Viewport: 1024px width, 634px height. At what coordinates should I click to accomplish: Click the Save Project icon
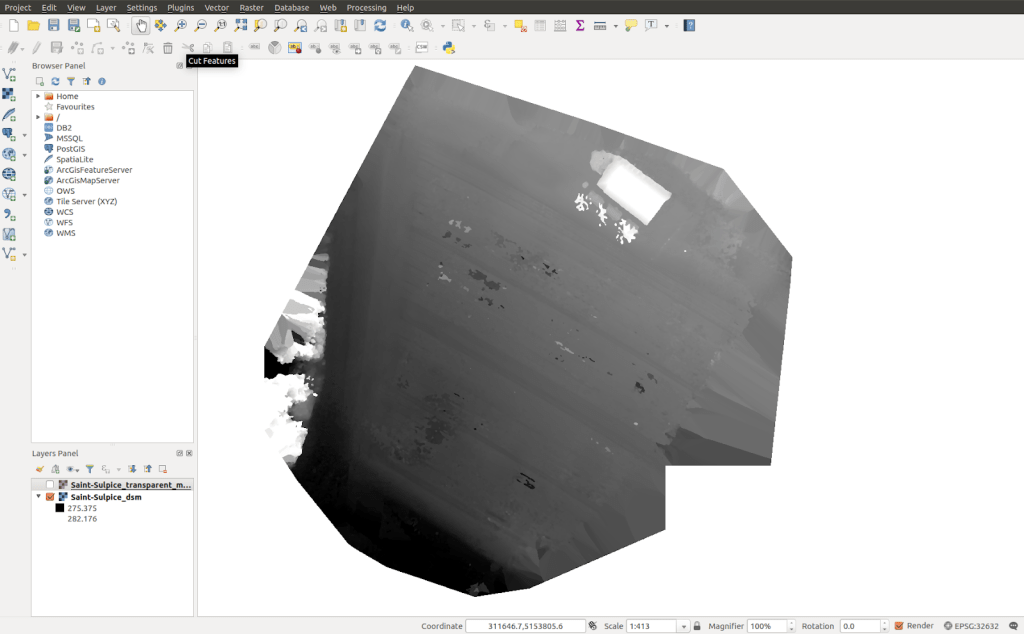[x=53, y=25]
